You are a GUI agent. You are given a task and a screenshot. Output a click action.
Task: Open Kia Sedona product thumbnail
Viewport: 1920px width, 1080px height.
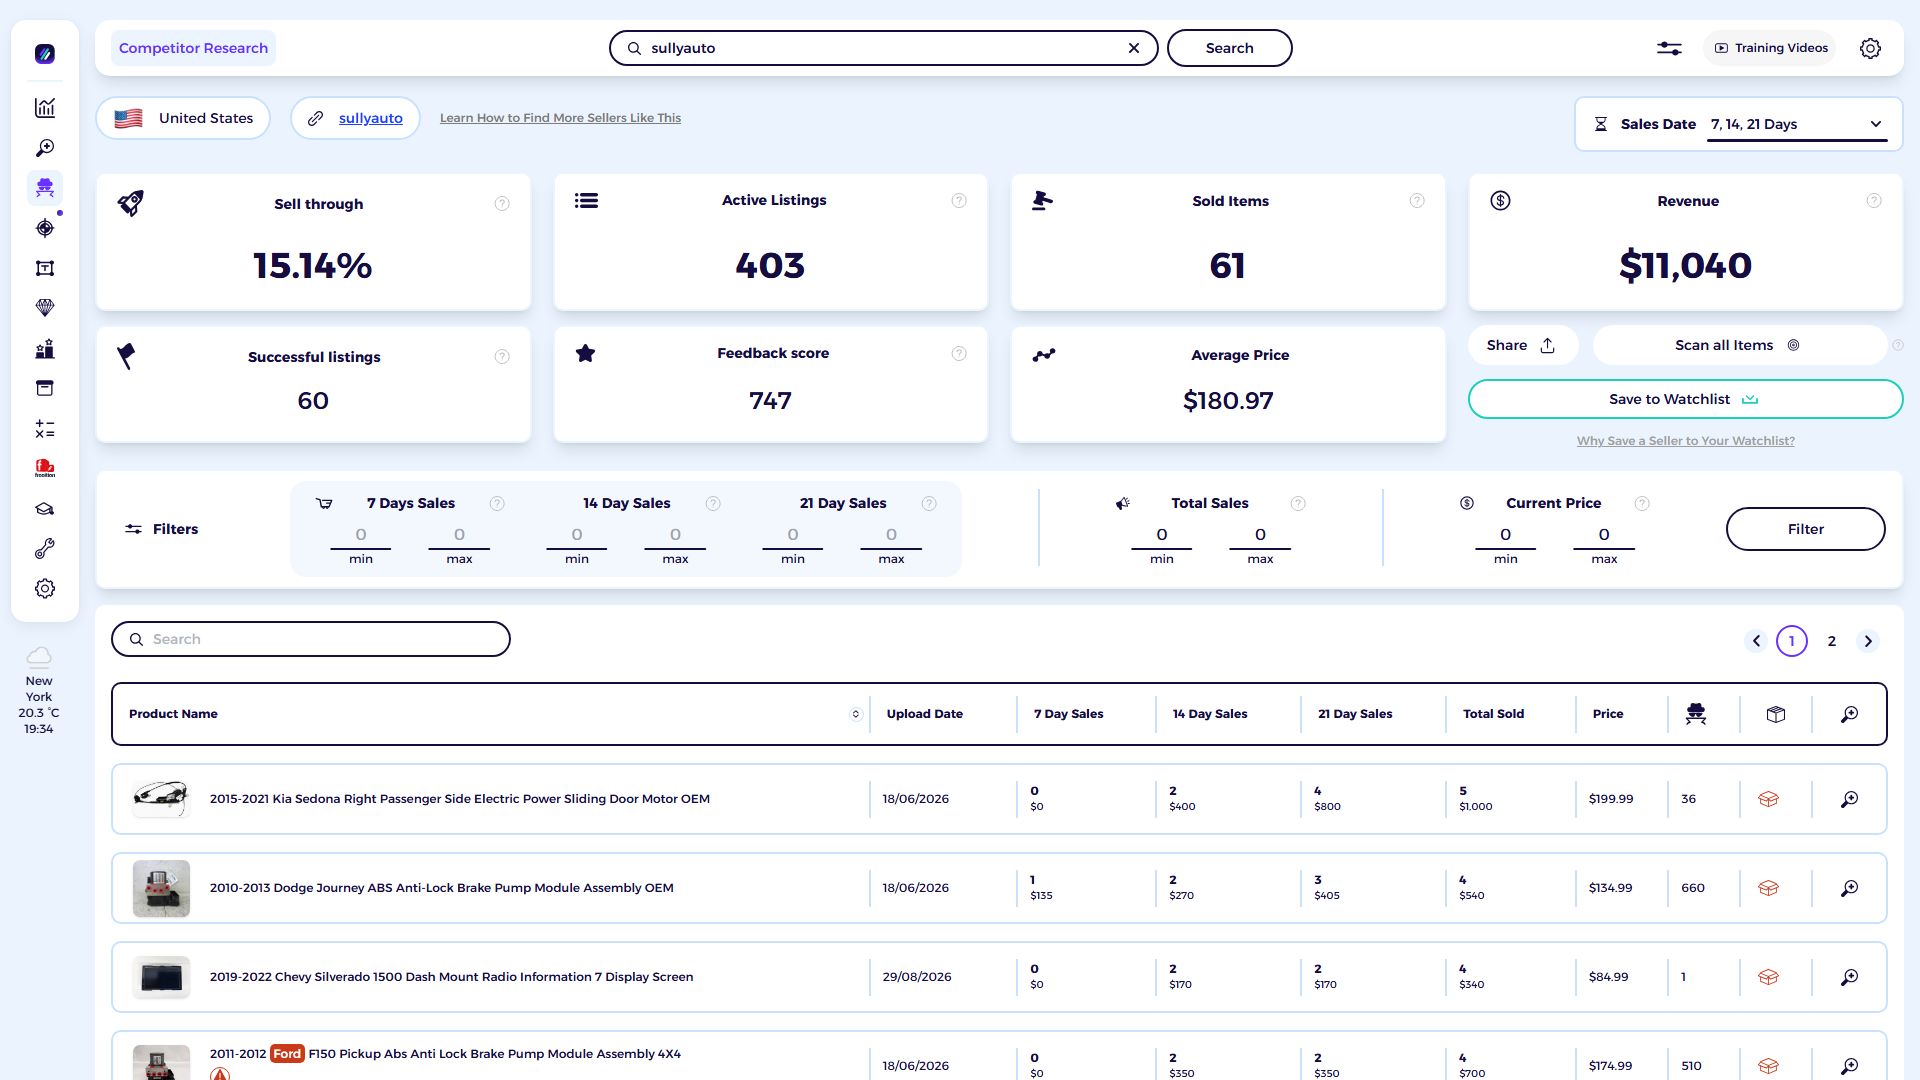coord(161,799)
